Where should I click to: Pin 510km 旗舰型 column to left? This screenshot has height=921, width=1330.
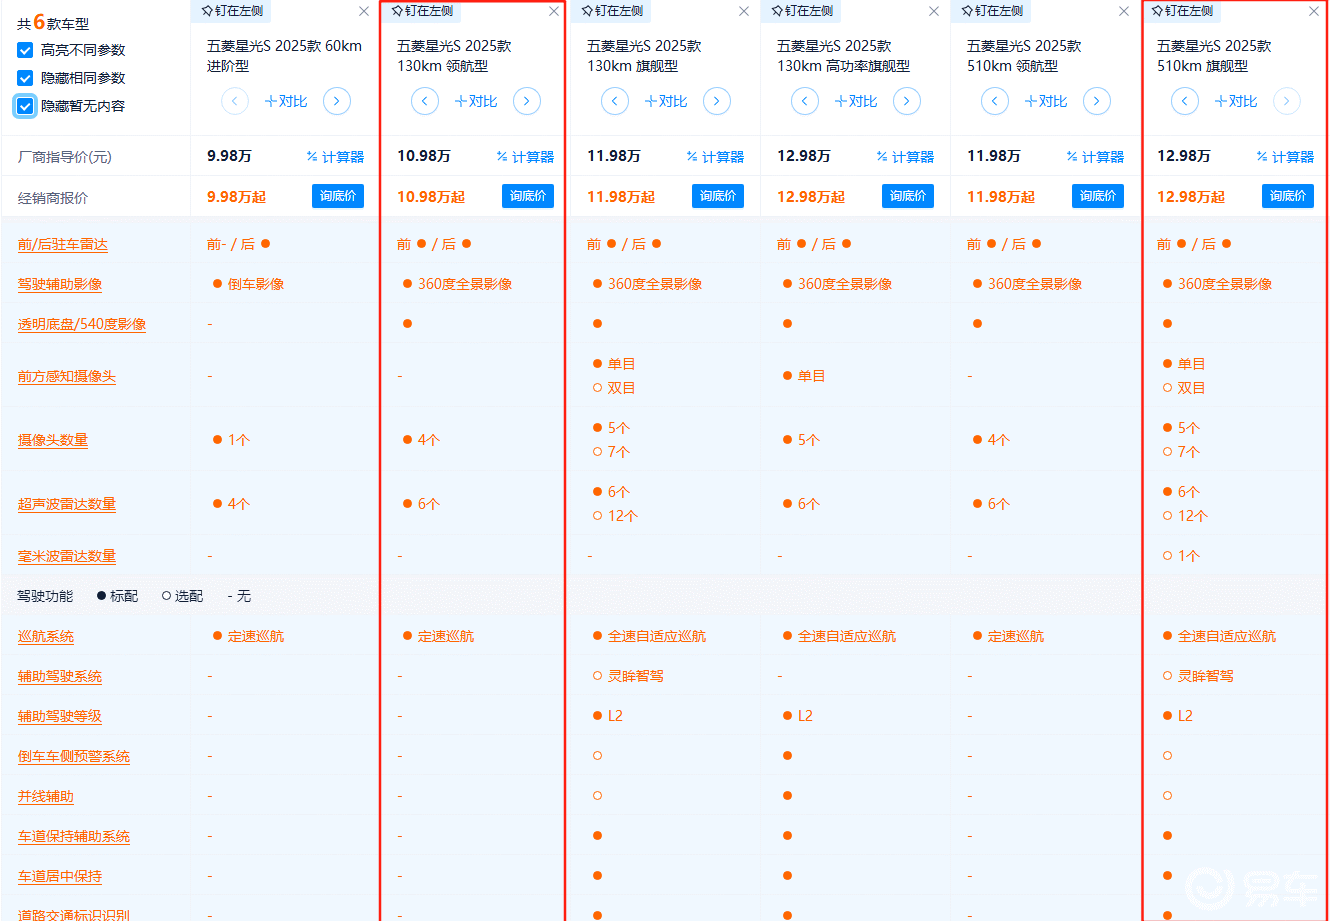click(1183, 11)
